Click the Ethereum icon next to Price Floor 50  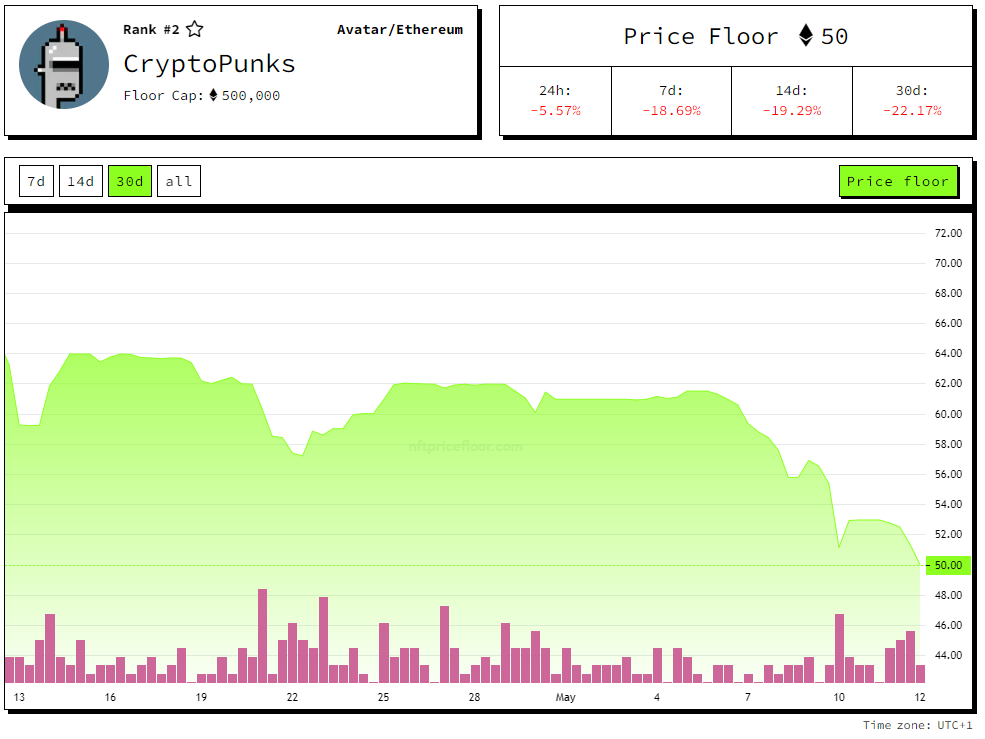point(806,37)
